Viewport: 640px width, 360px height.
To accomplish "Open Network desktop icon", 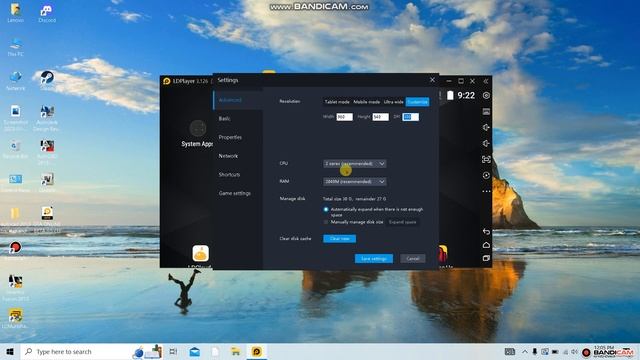I will [16, 81].
